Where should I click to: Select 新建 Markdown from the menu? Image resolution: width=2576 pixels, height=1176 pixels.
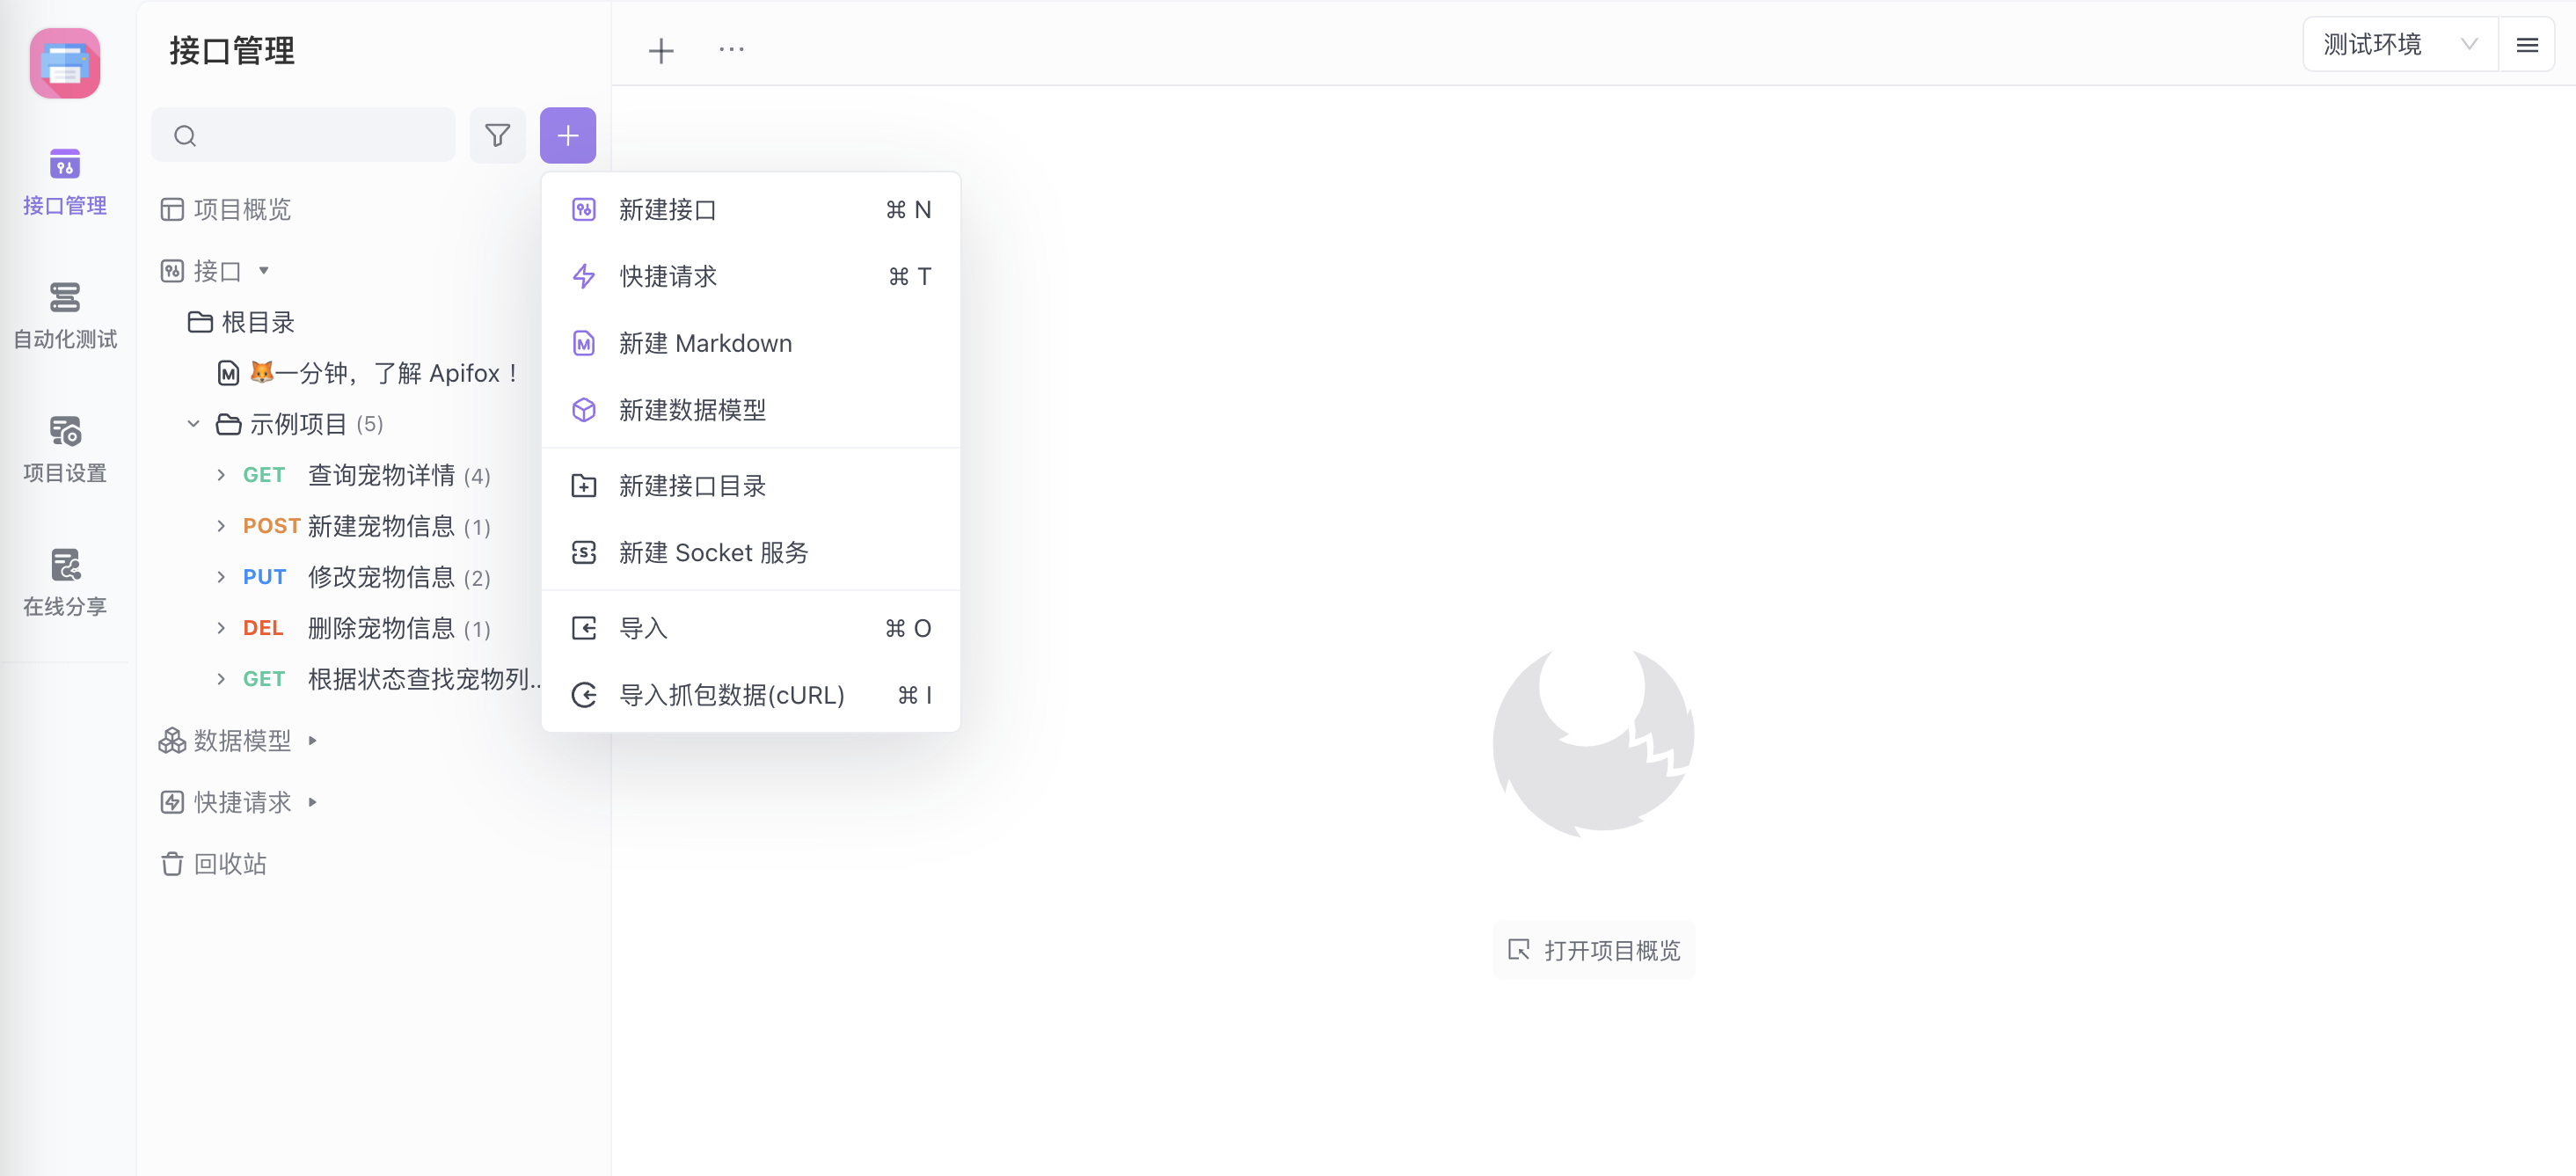(x=704, y=342)
